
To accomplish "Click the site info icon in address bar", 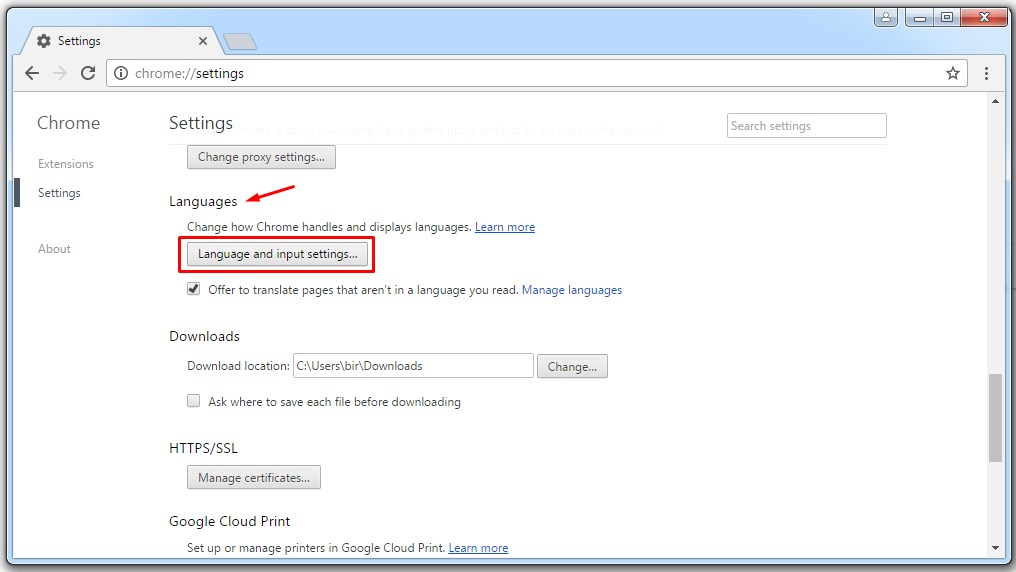I will (x=121, y=73).
